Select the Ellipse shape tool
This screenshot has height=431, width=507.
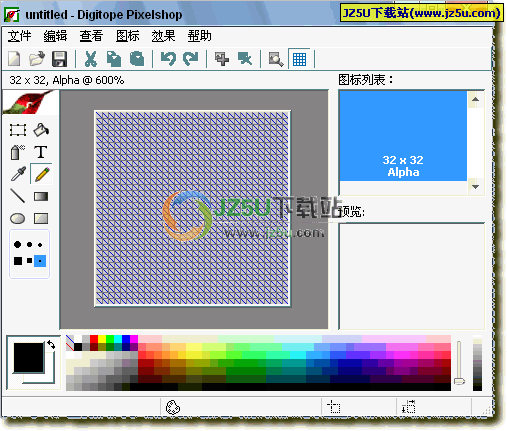(x=18, y=218)
